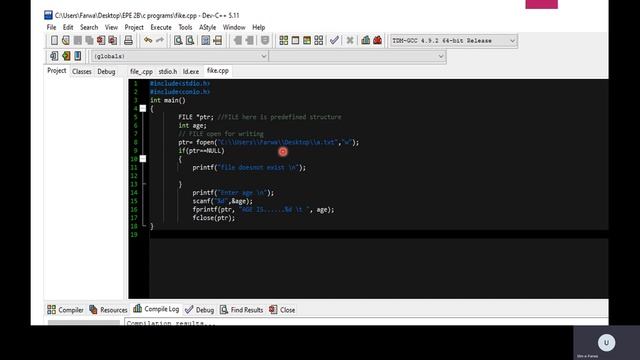This screenshot has width=640, height=360.
Task: Click the Close bottom panel button
Action: 282,310
